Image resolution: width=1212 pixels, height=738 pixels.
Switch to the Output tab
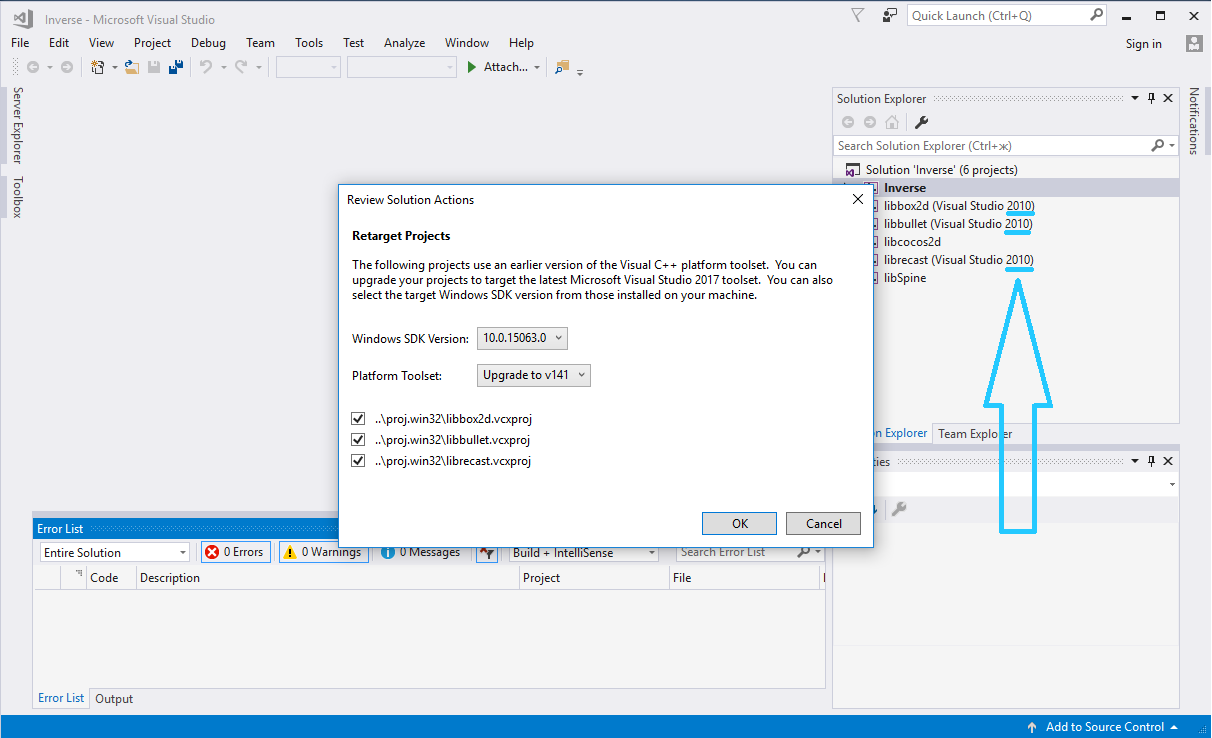(114, 699)
